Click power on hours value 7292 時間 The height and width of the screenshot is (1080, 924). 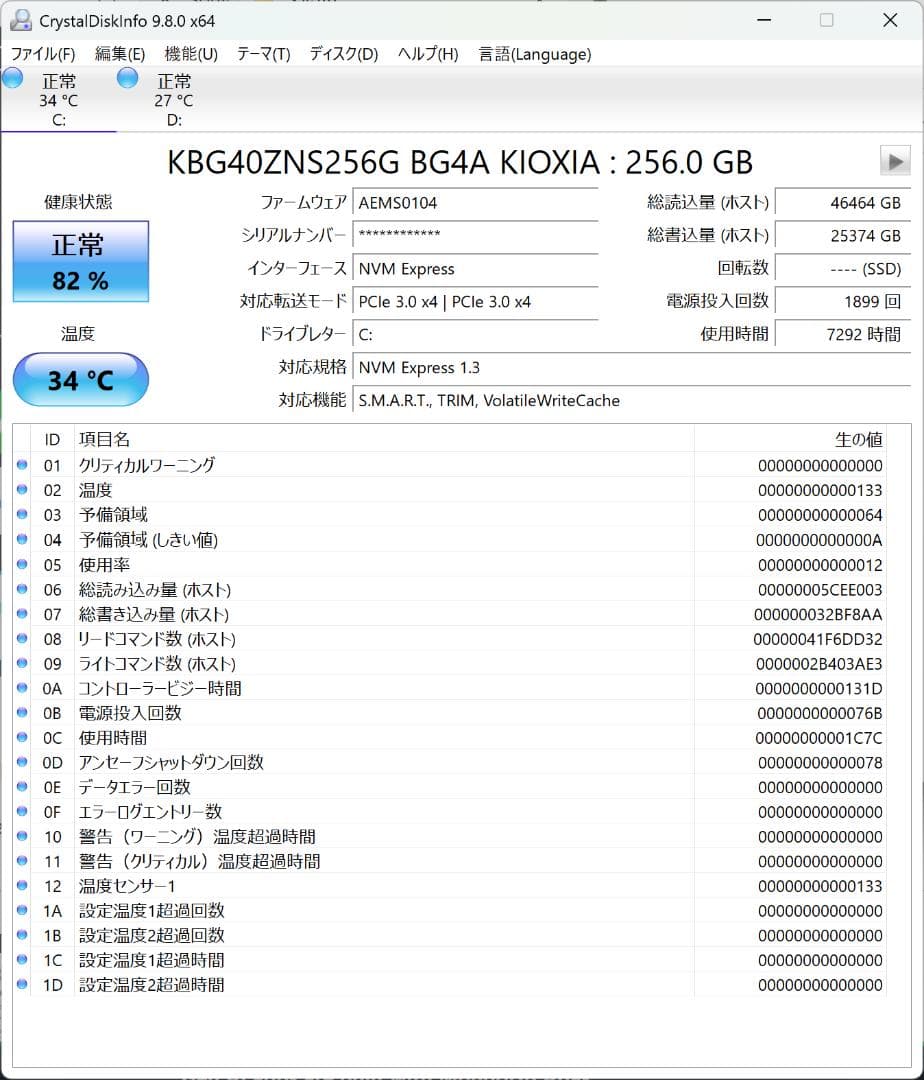pyautogui.click(x=843, y=335)
